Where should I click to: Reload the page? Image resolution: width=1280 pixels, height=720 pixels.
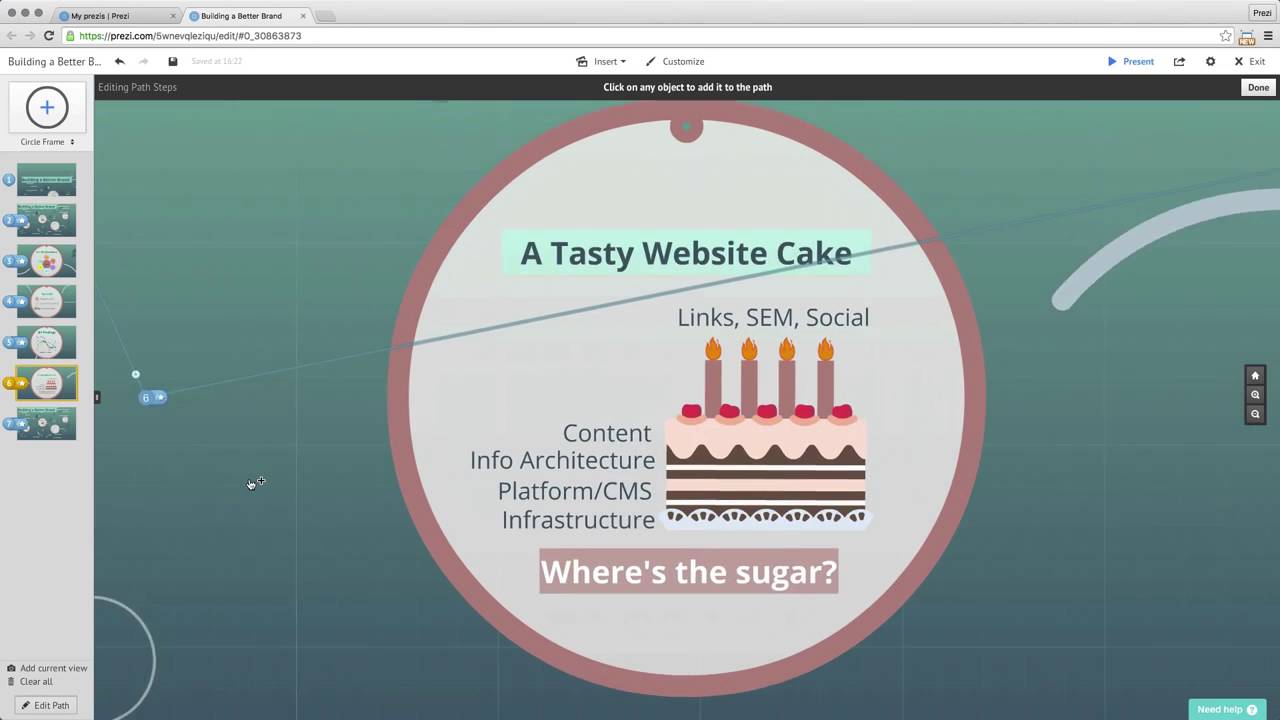pos(48,36)
